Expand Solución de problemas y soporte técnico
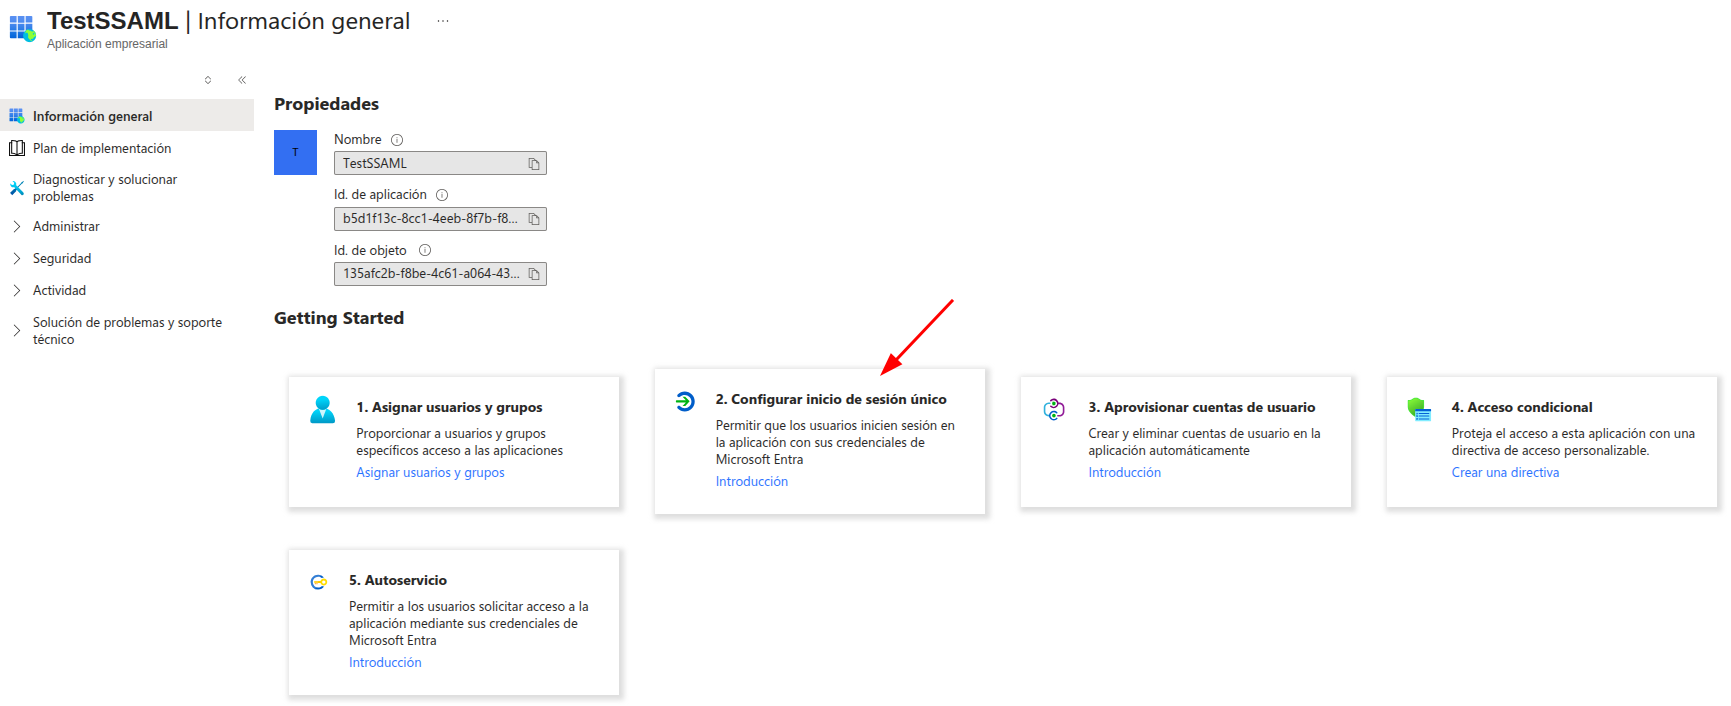 point(127,331)
